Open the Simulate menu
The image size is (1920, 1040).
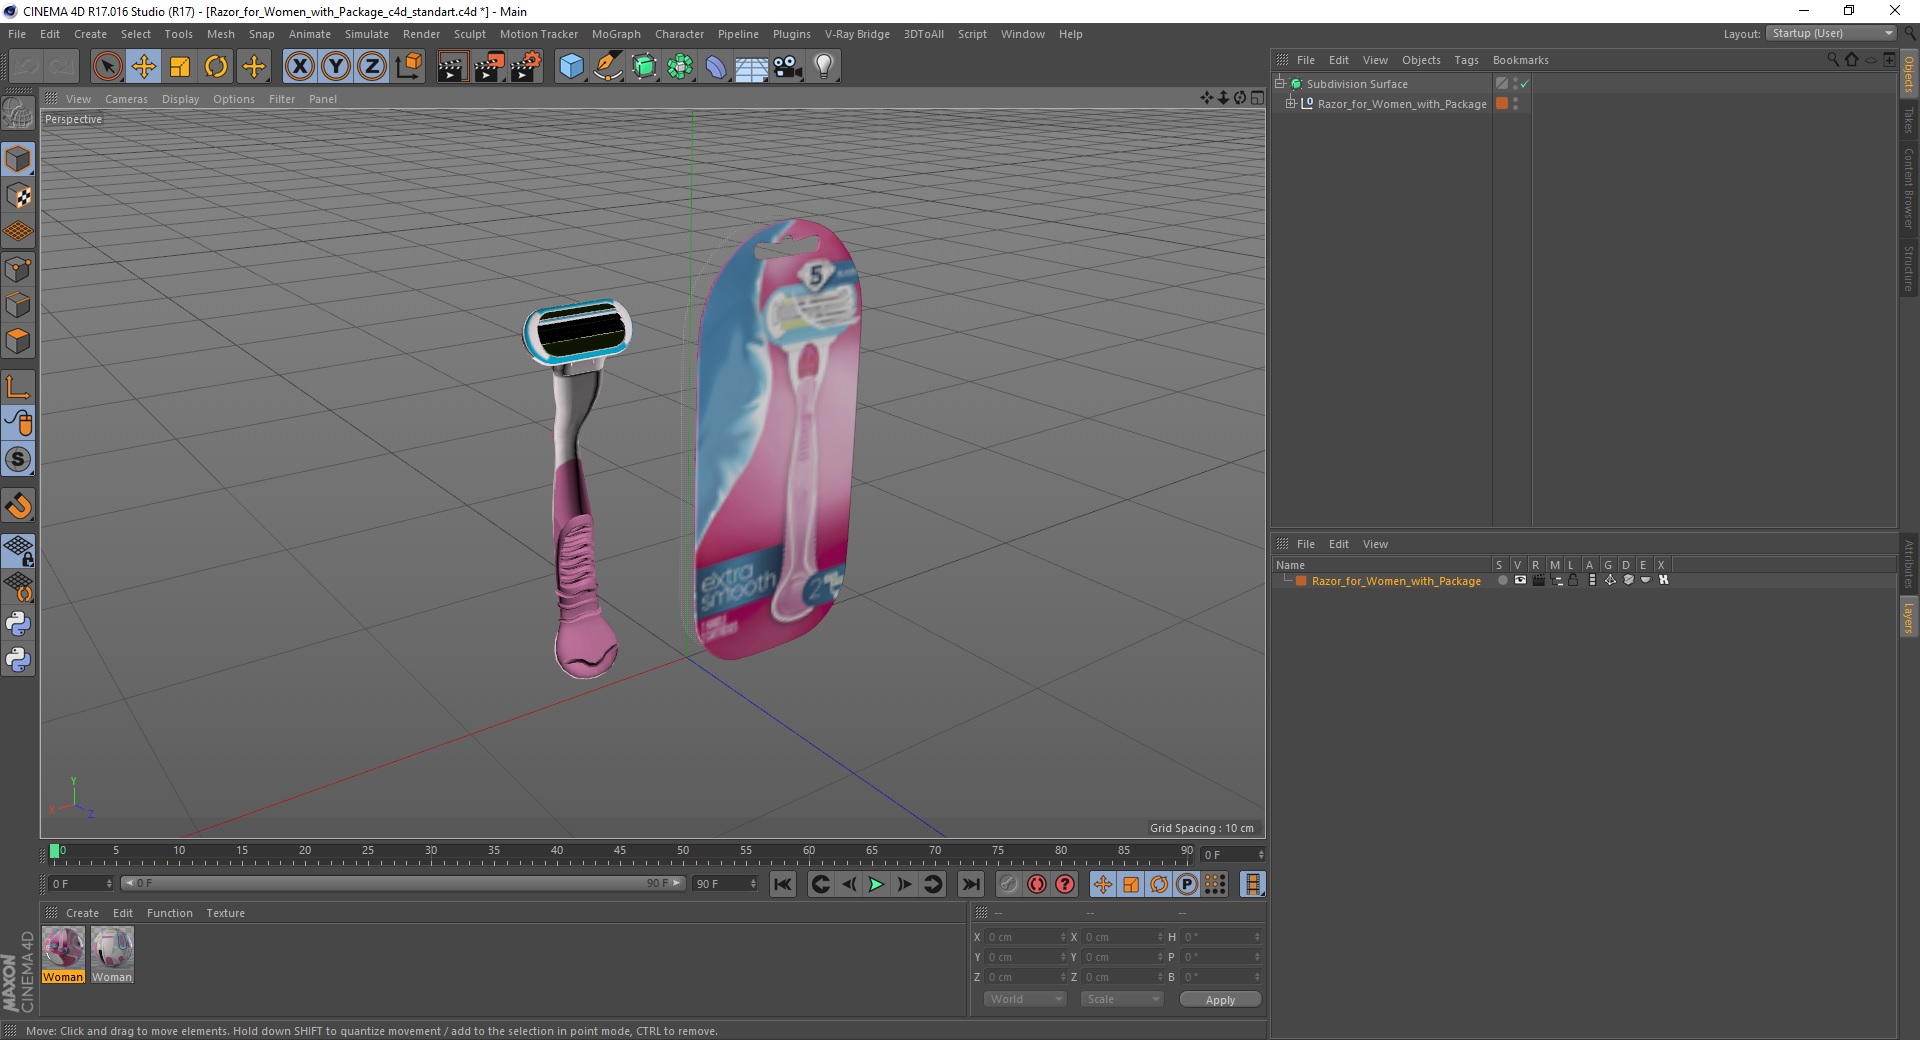(367, 34)
